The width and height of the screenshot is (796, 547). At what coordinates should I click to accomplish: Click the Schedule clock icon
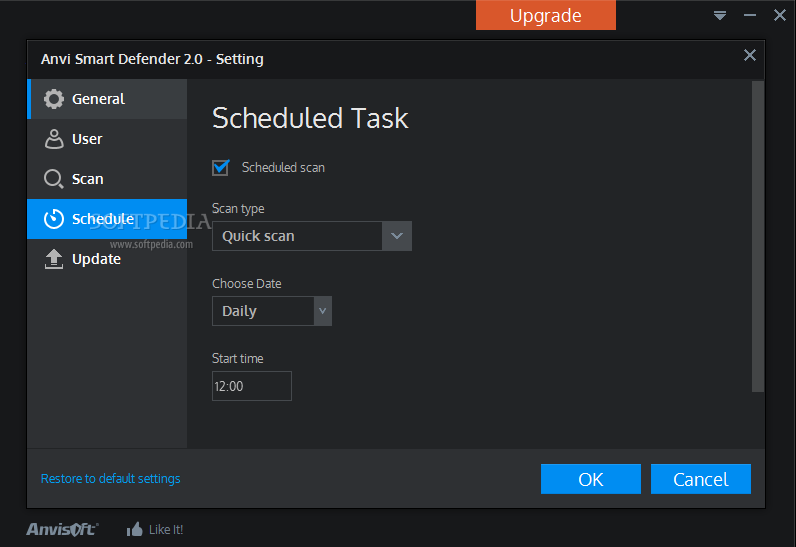click(x=53, y=219)
